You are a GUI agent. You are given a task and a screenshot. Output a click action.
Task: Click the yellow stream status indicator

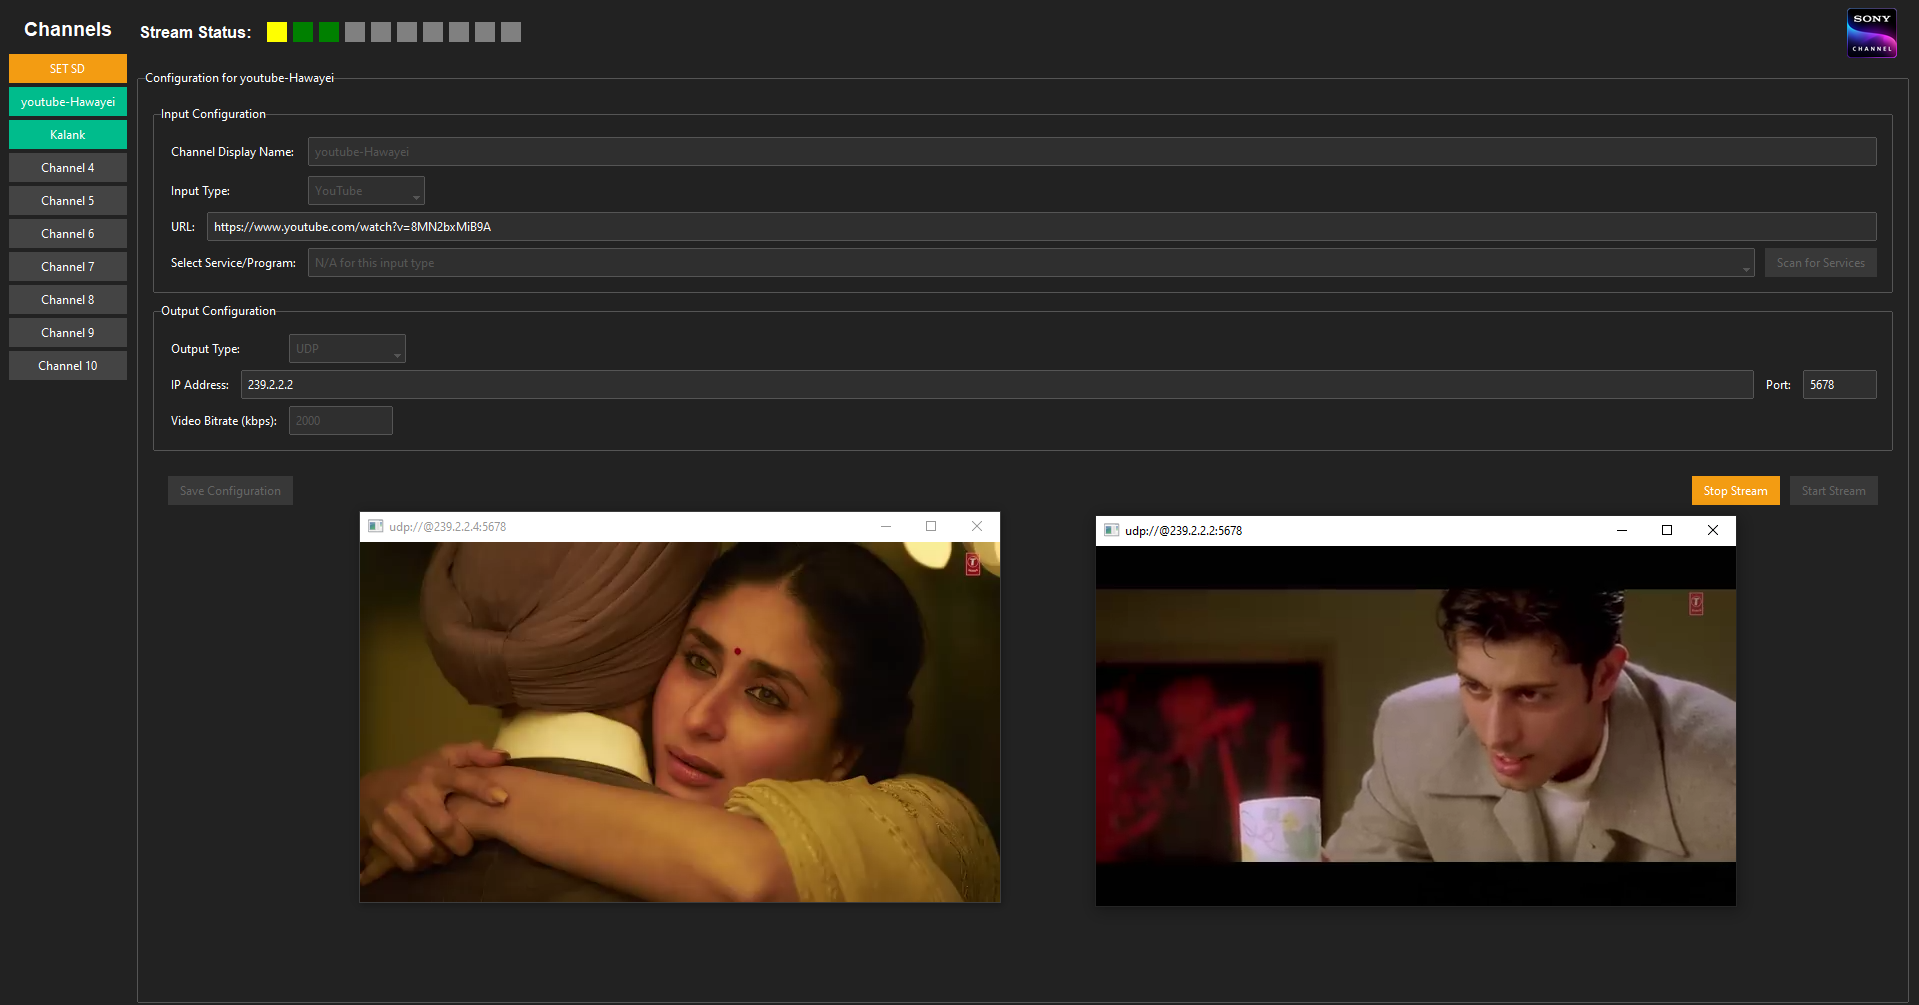276,32
